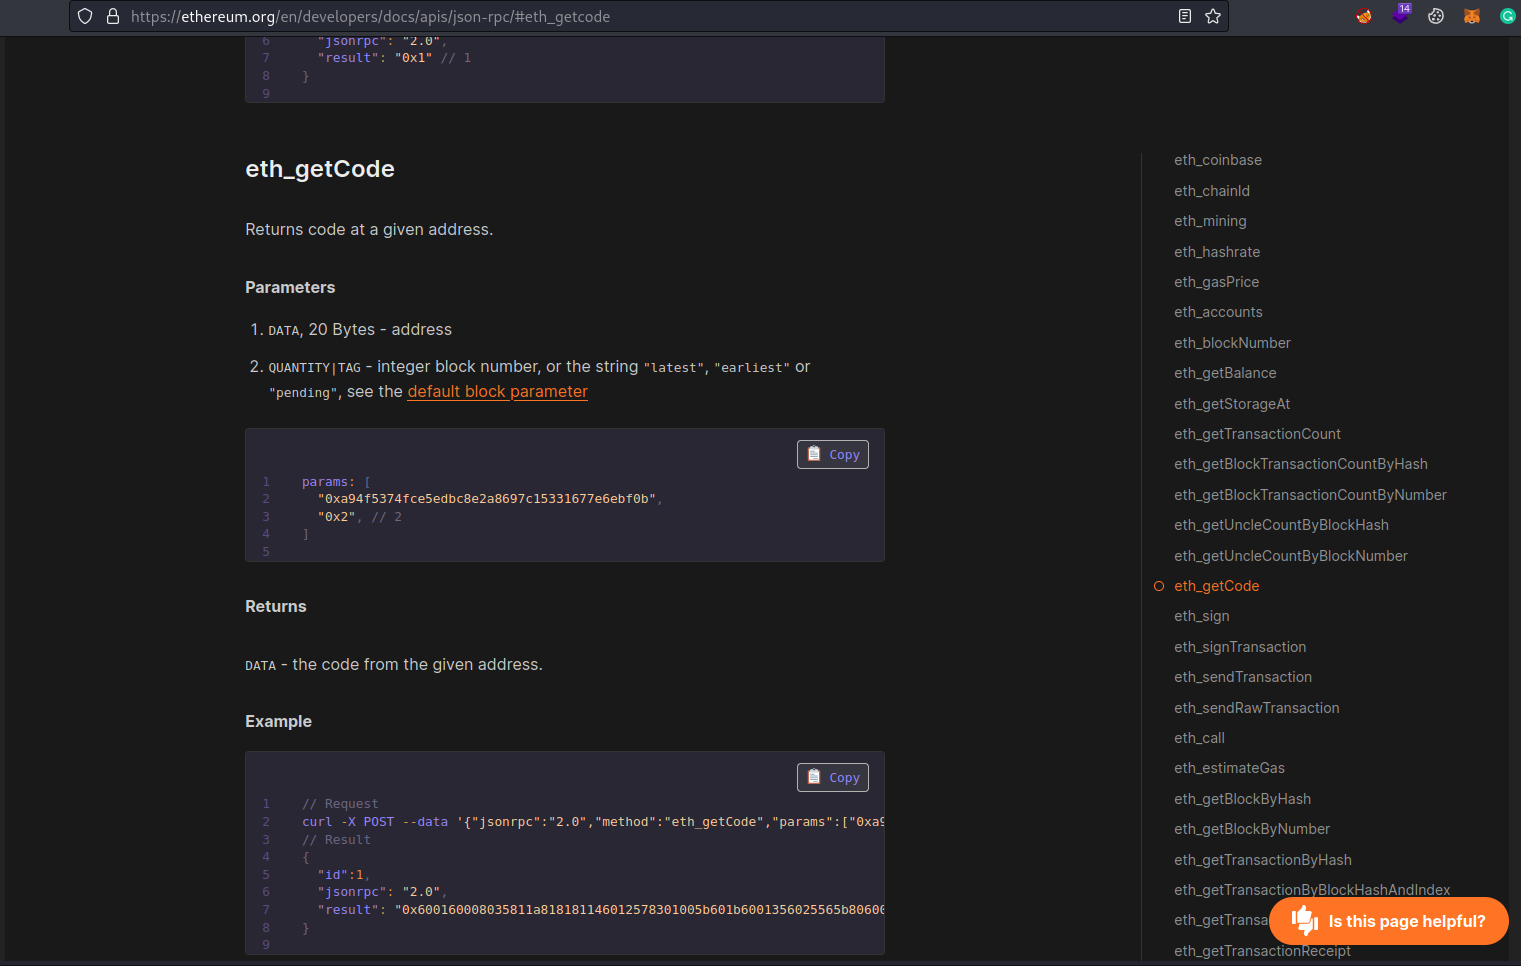Bookmark this page with the star
The height and width of the screenshot is (966, 1521).
[x=1213, y=16]
